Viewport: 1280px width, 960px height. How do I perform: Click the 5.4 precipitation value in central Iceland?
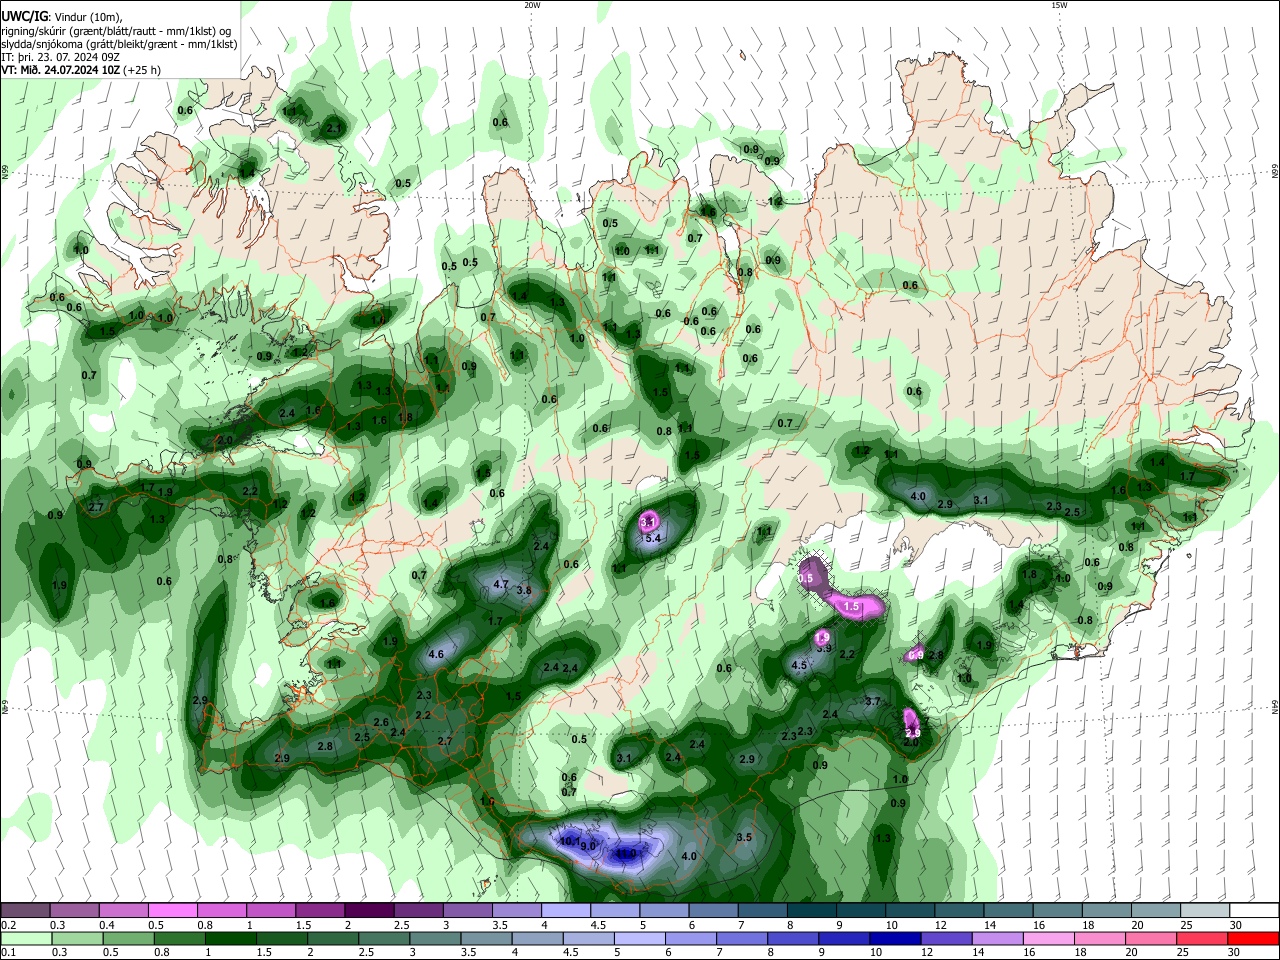[x=653, y=539]
